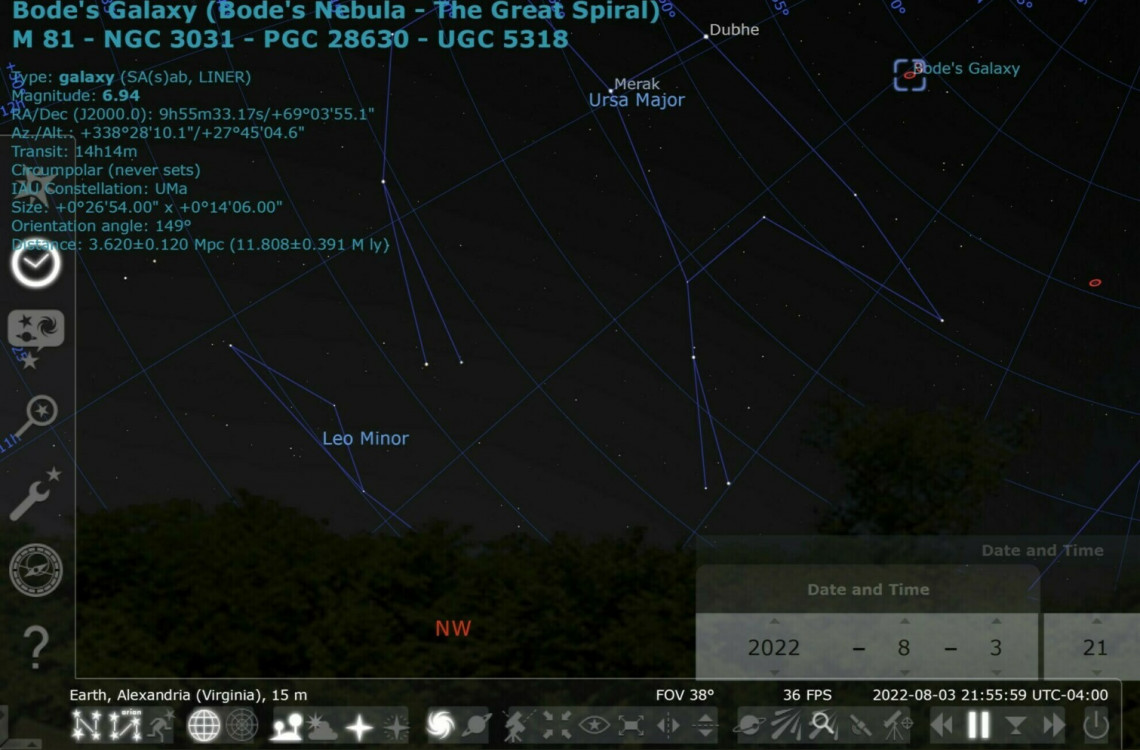
Task: Toggle planet labels ringed planet icon
Action: coord(476,725)
